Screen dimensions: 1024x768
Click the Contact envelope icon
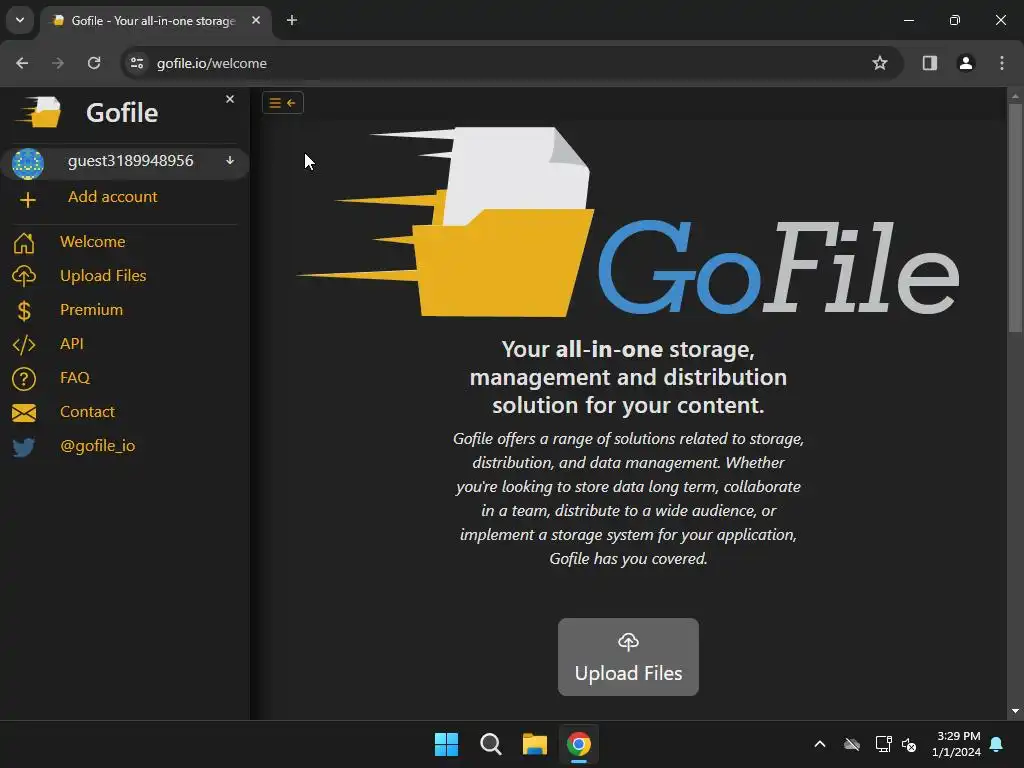tap(24, 413)
